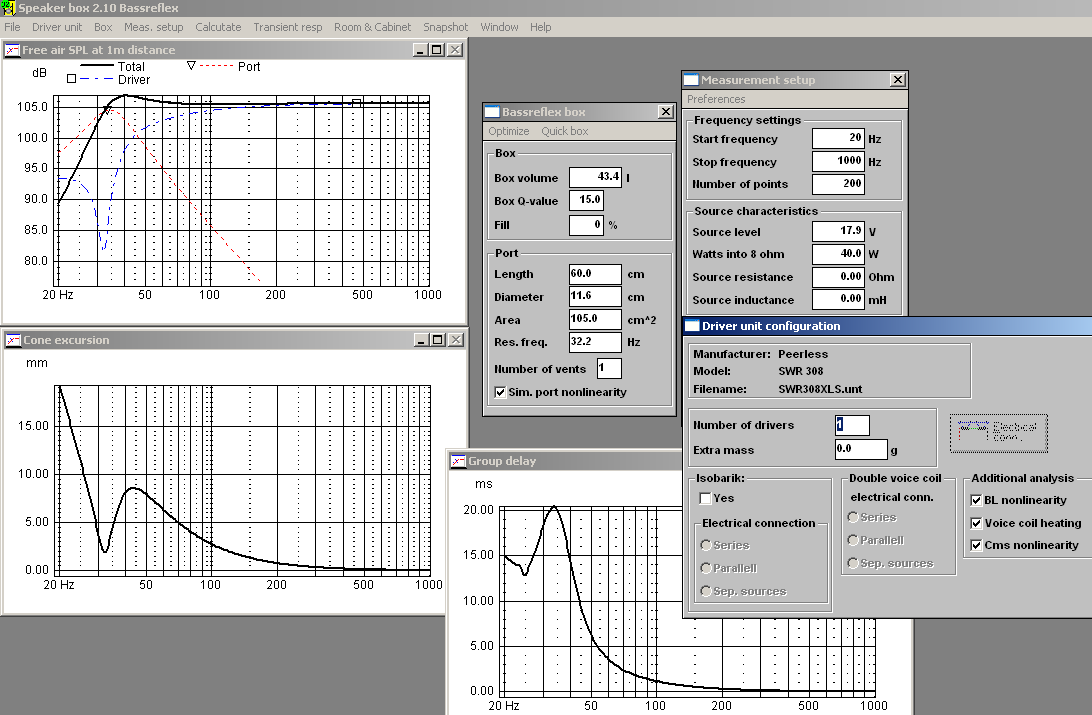Click the Group delay window icon
Viewport: 1092px width, 715px height.
(x=458, y=461)
